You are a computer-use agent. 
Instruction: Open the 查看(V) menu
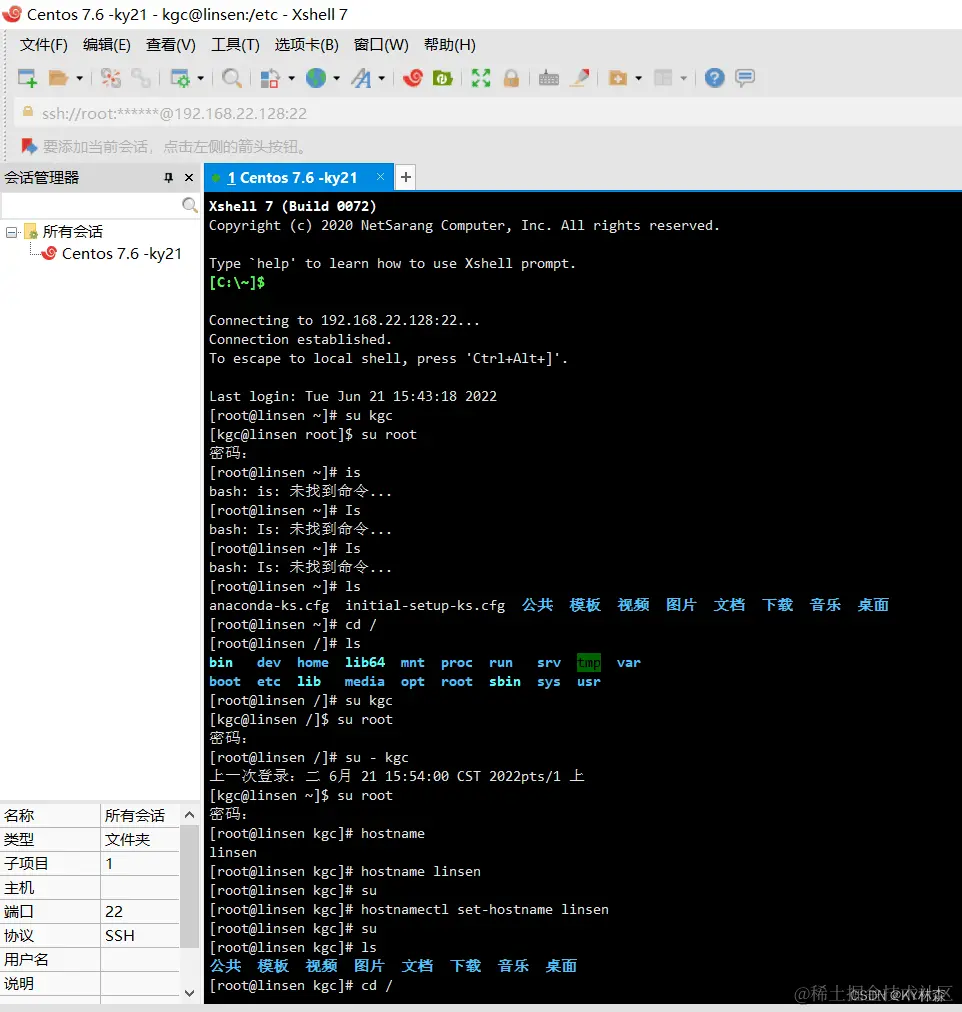click(x=170, y=45)
